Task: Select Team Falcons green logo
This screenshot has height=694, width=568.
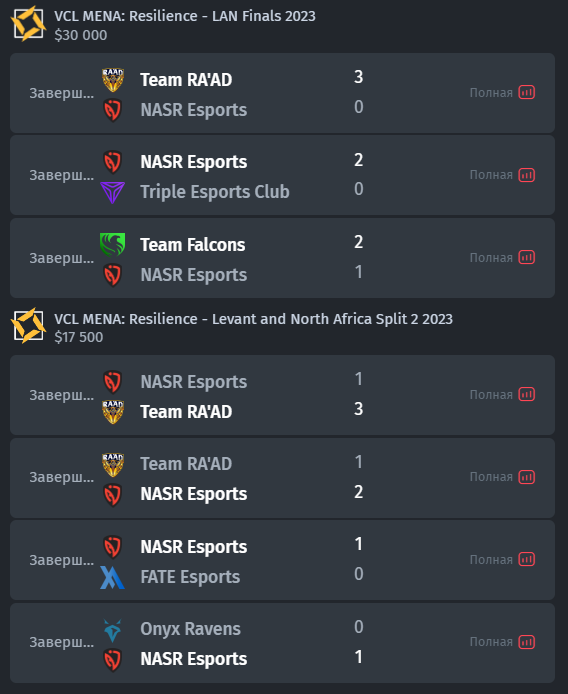Action: click(112, 245)
